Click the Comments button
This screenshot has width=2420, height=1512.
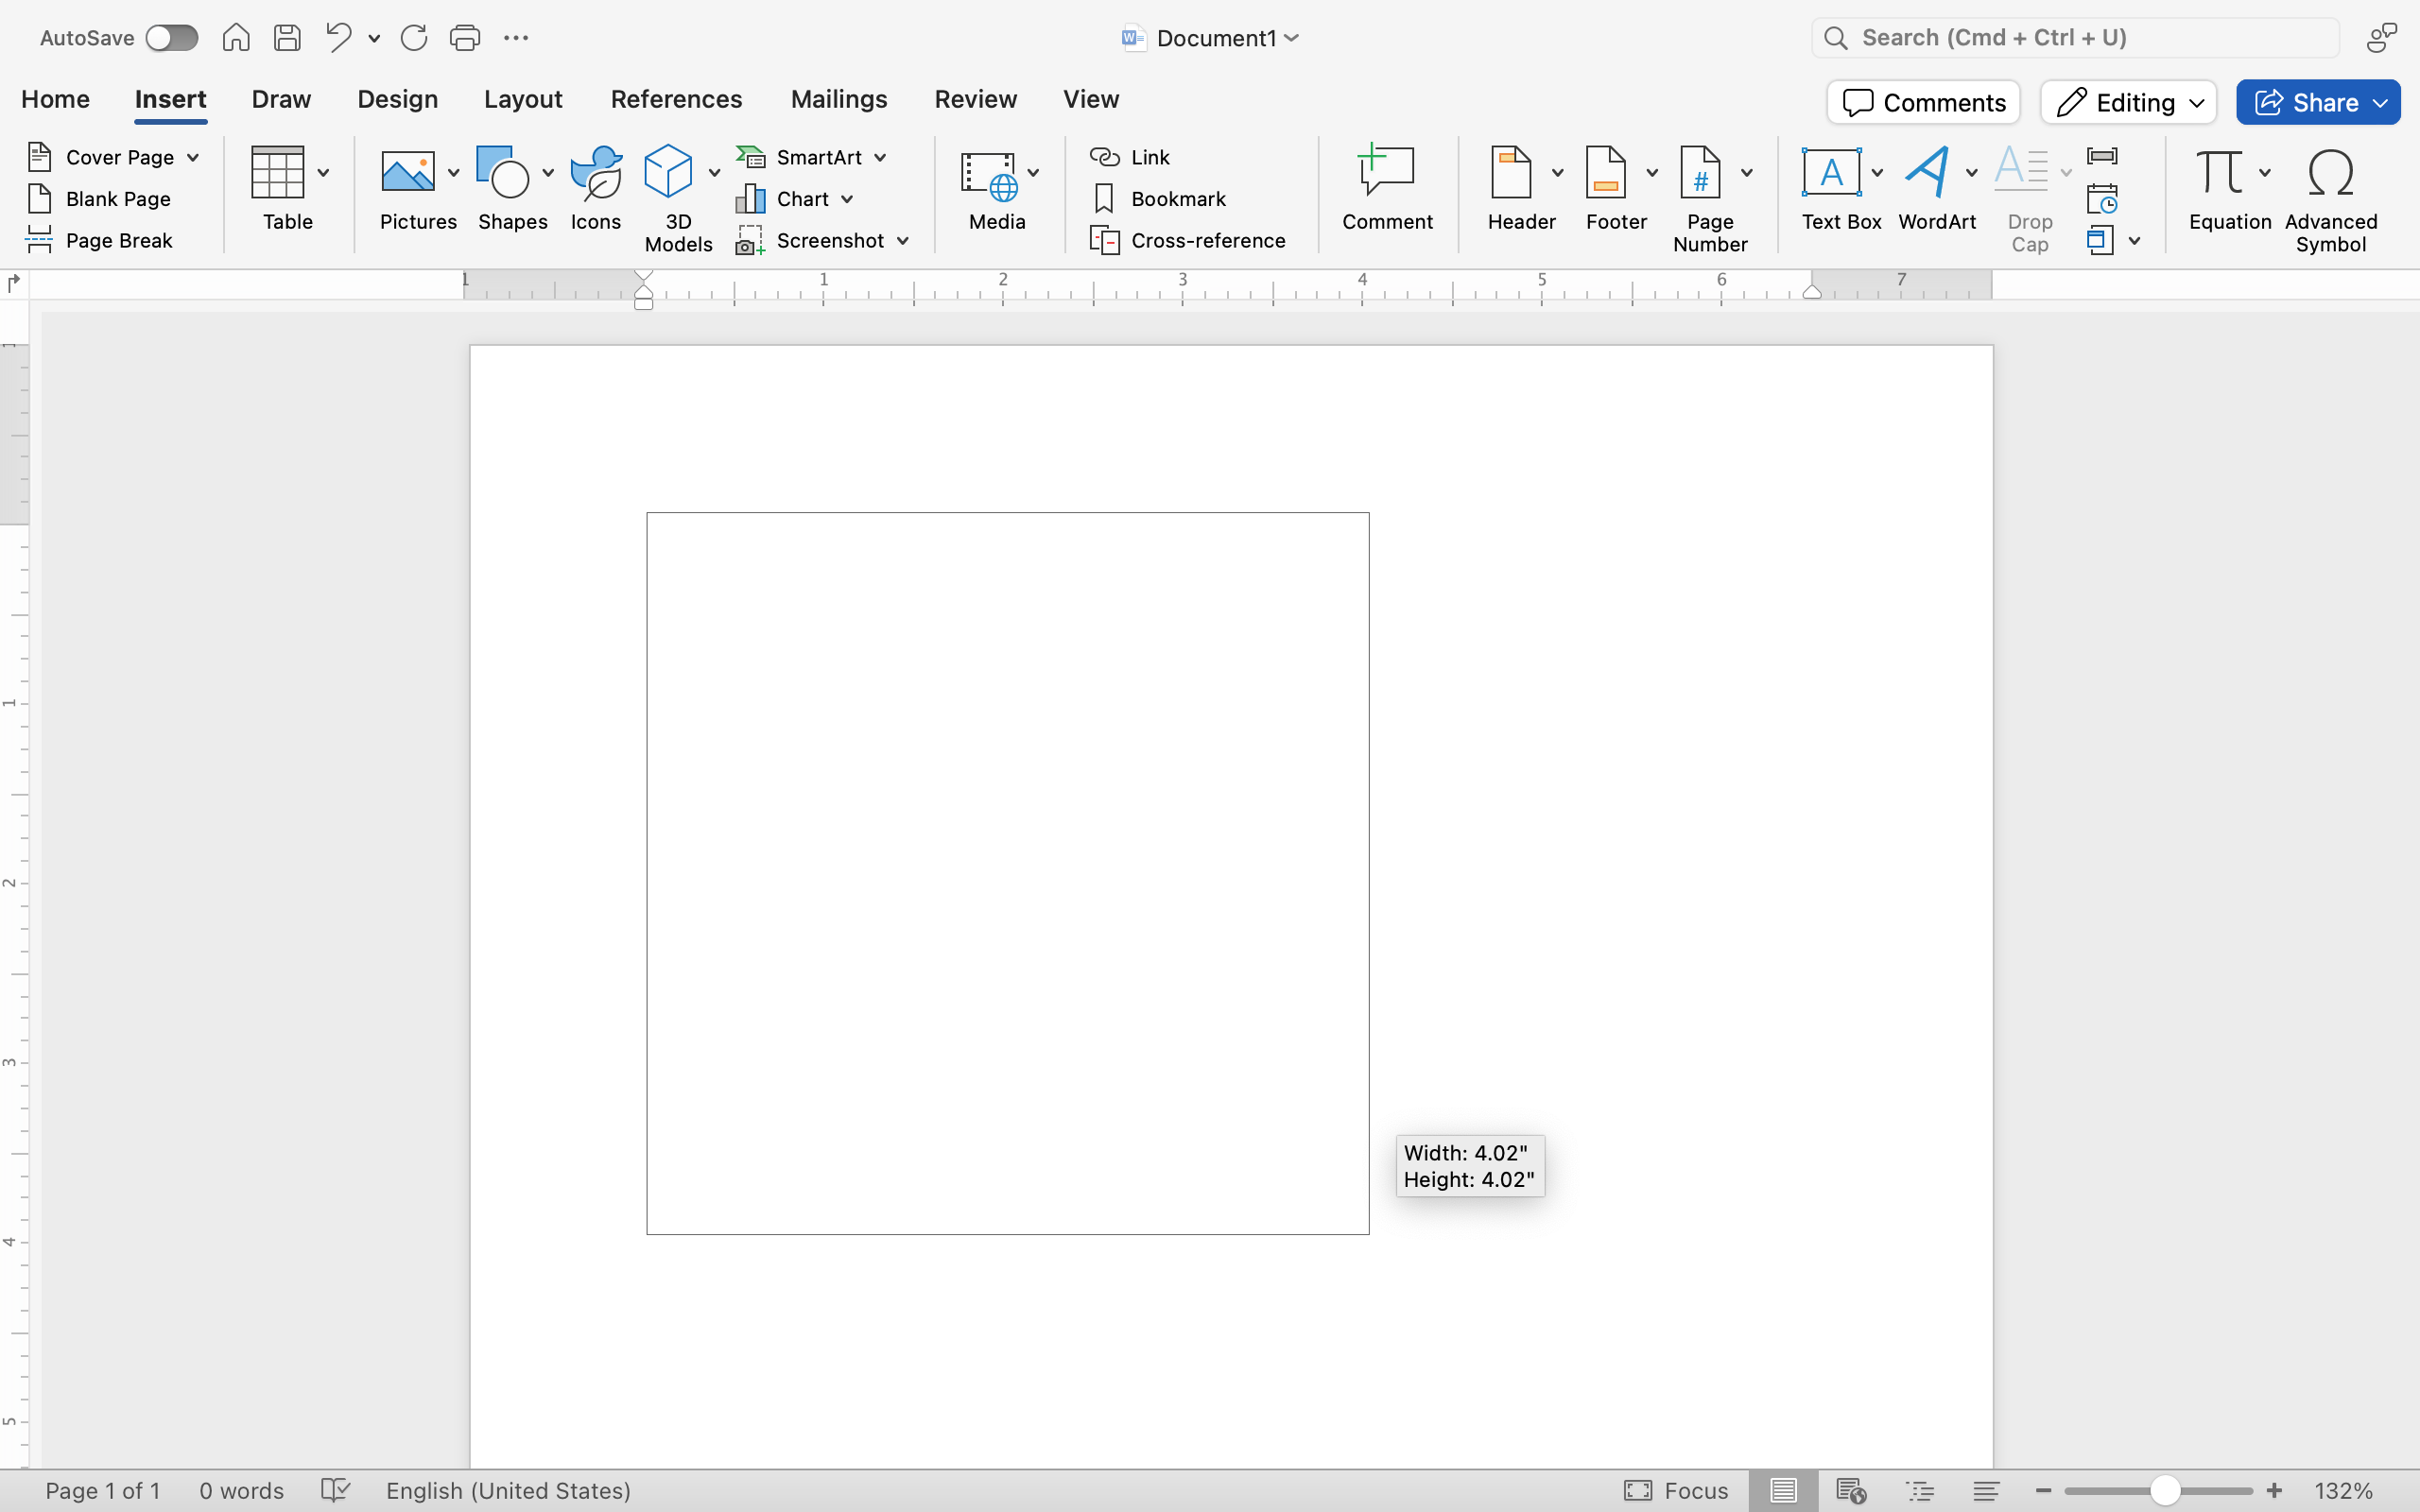[1923, 102]
